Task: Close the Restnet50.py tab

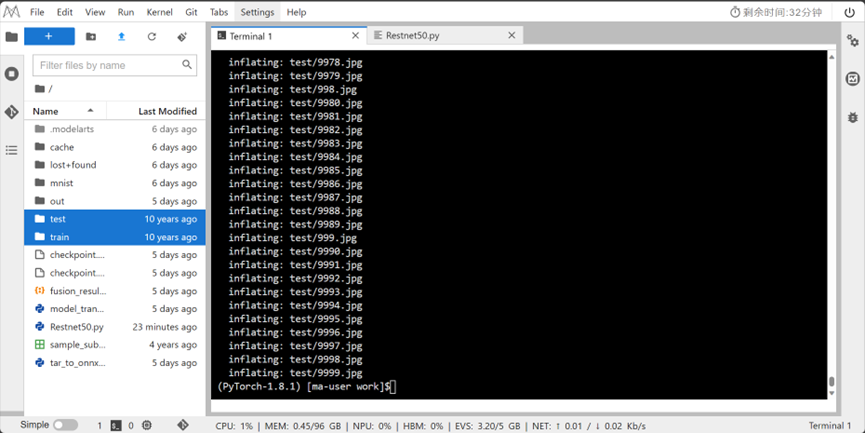Action: click(x=512, y=35)
